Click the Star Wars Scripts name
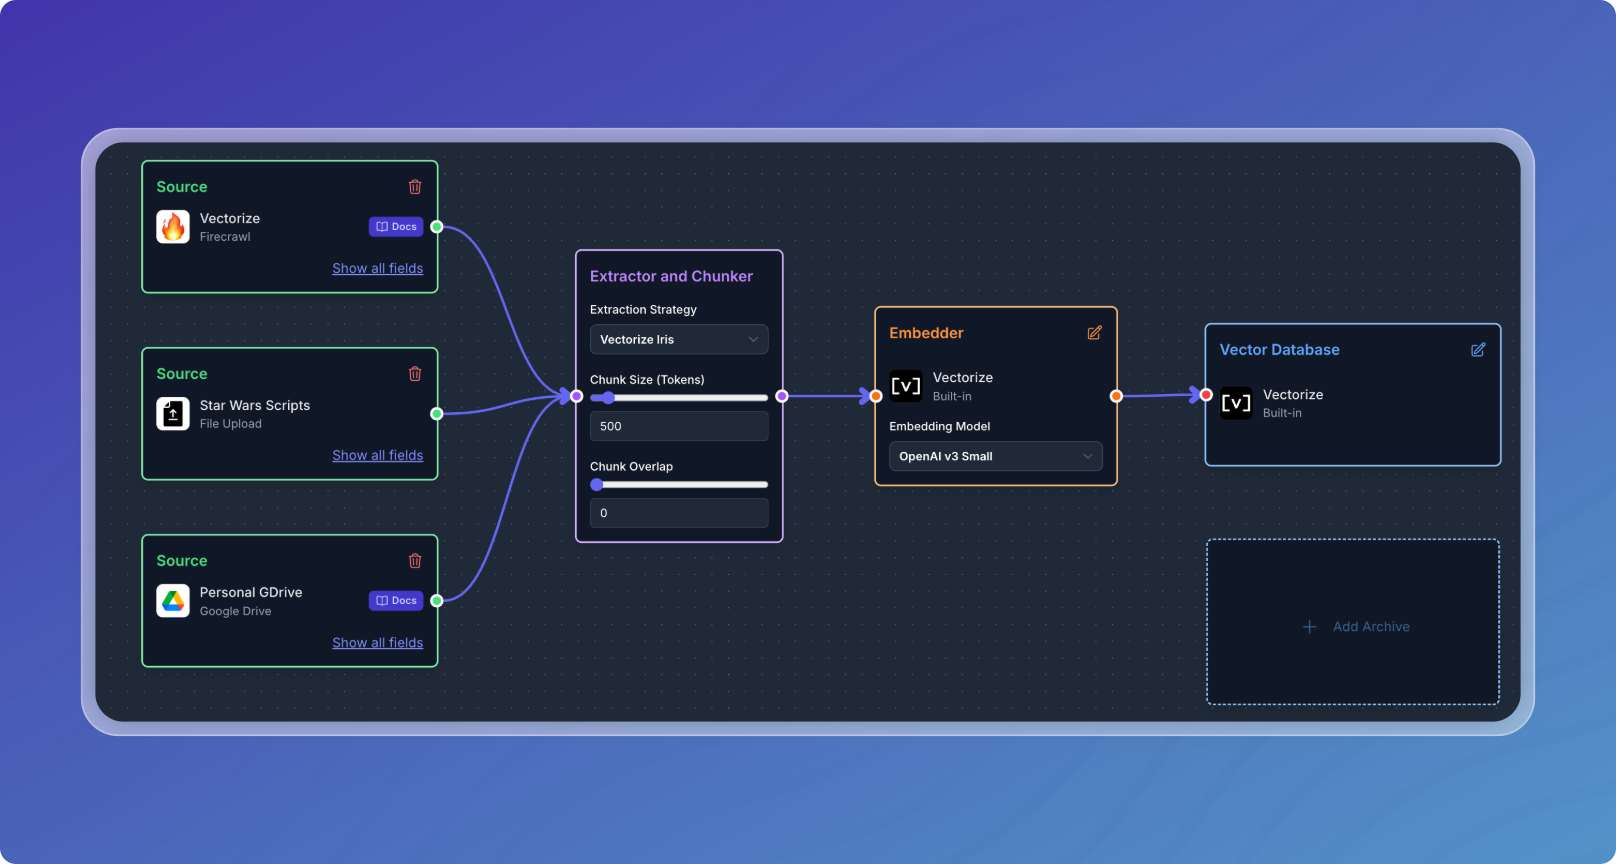 click(255, 406)
